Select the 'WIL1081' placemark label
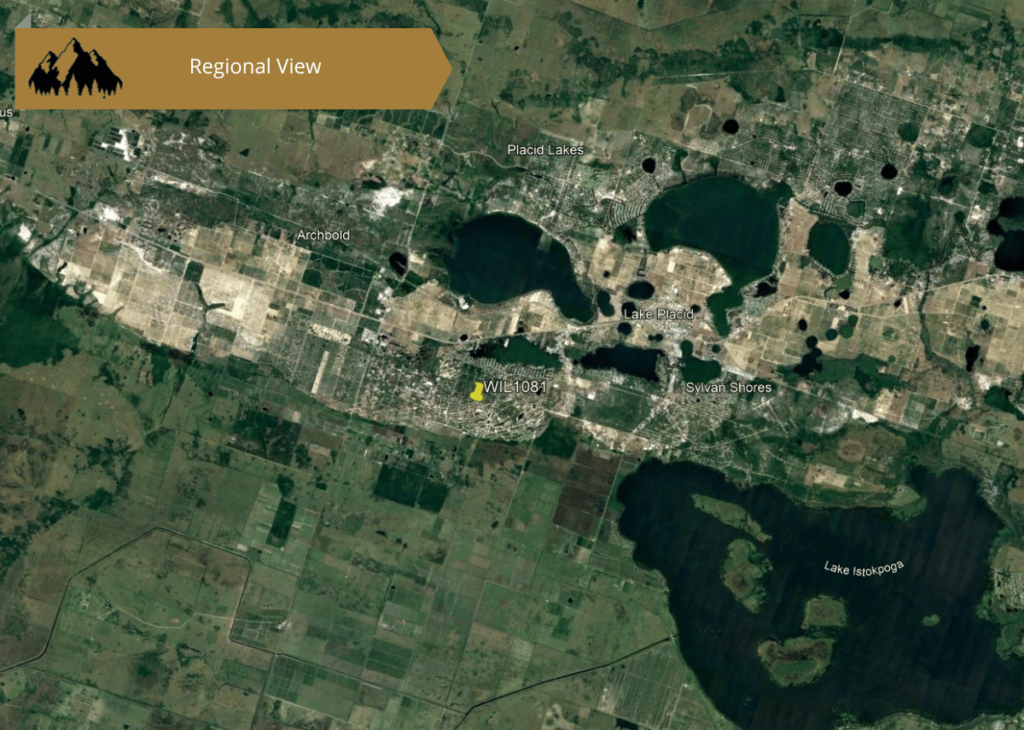The height and width of the screenshot is (730, 1024). 515,387
